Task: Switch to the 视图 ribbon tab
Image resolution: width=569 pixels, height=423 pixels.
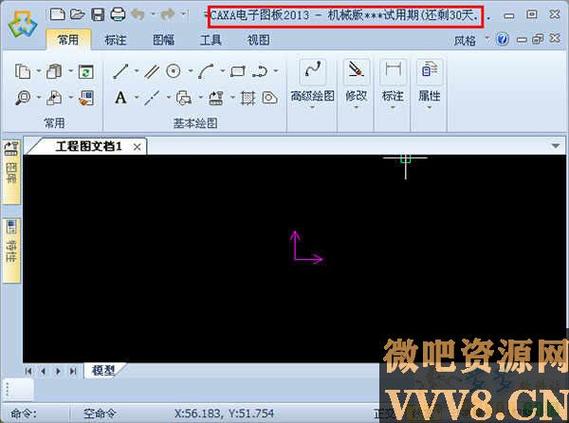Action: pos(258,40)
